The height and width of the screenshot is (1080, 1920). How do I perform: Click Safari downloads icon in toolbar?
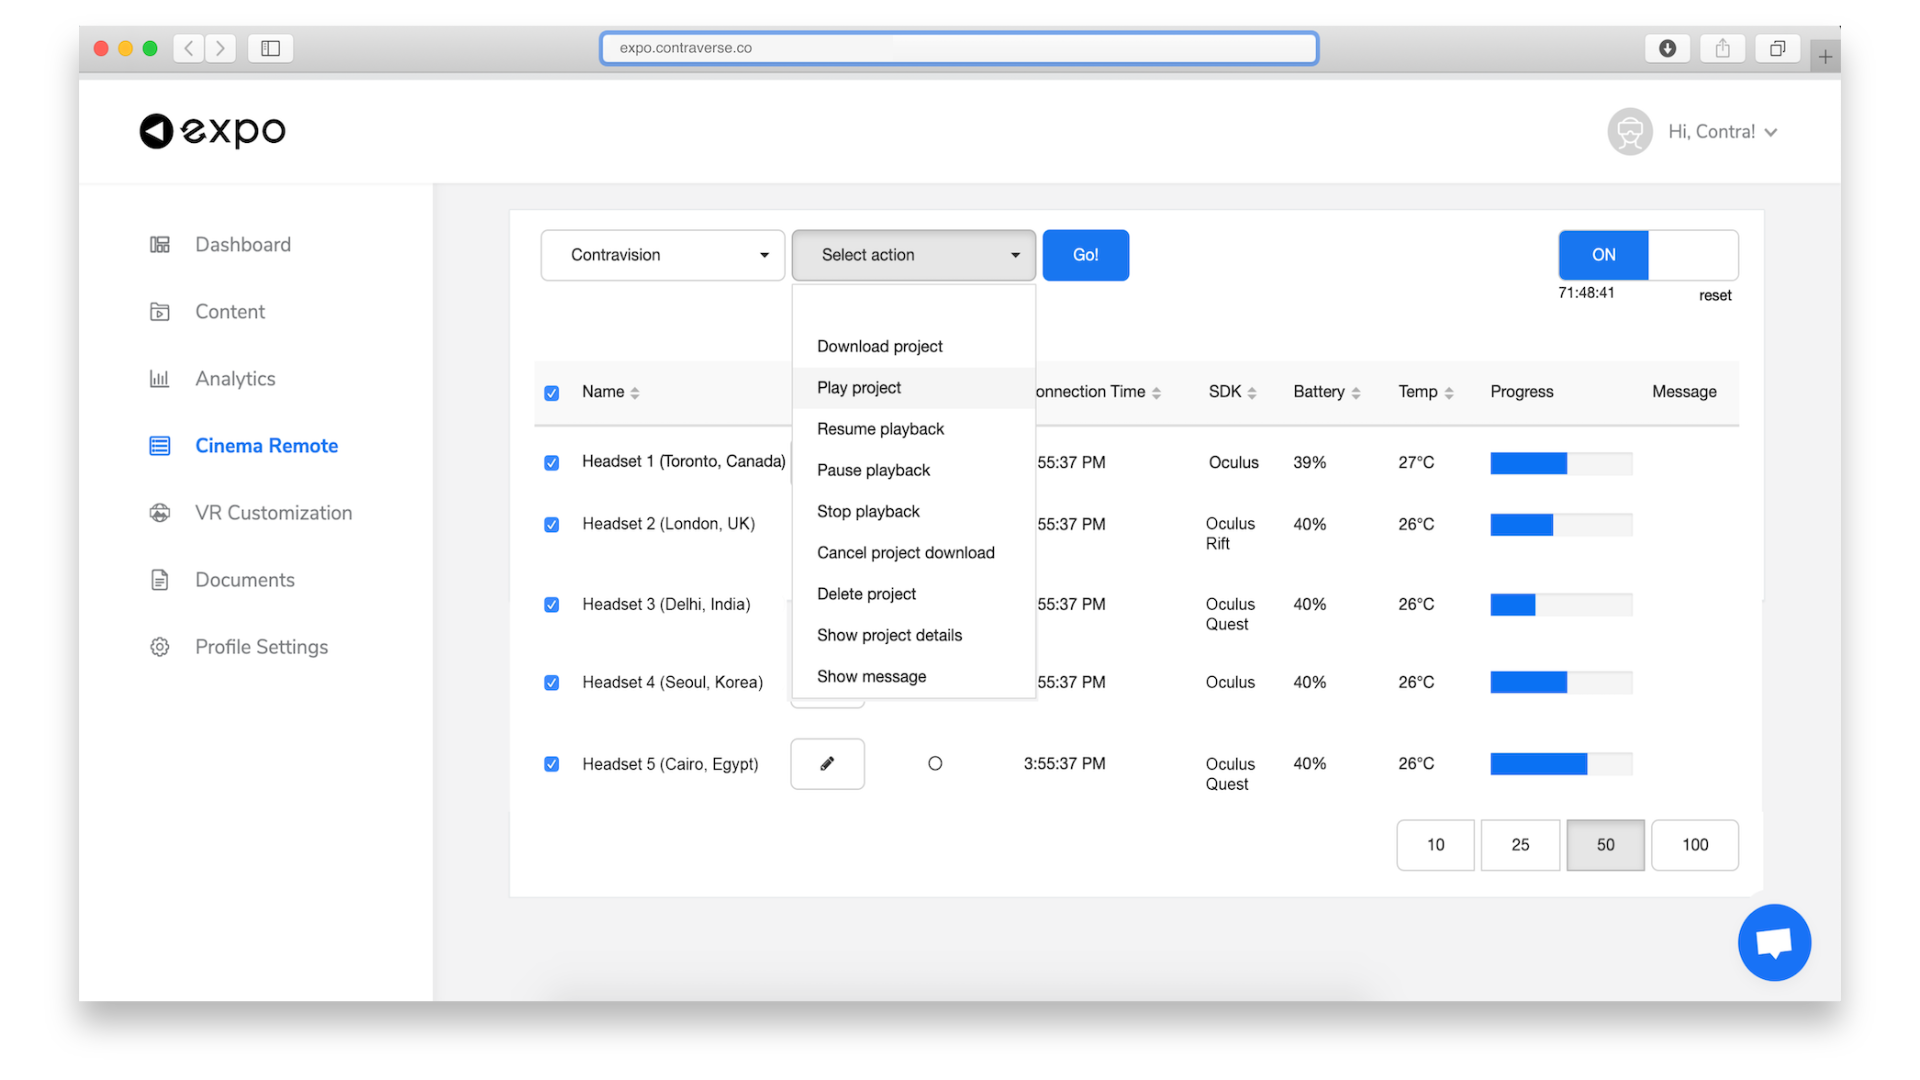click(1667, 48)
